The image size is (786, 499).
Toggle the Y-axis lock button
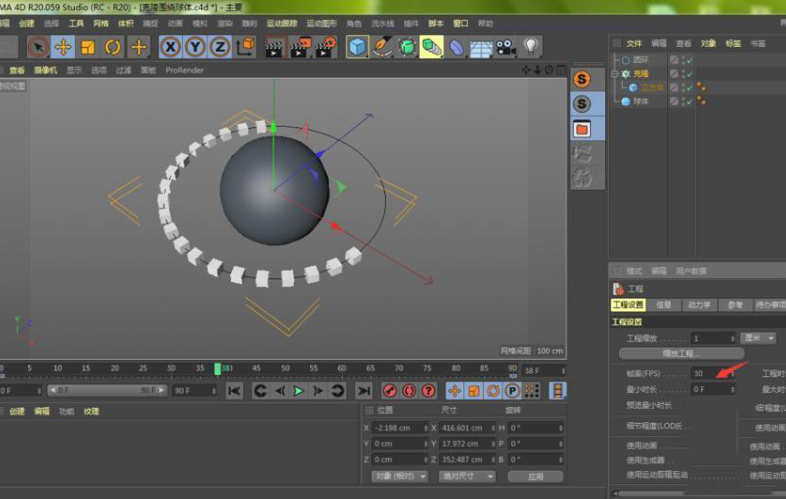point(195,47)
